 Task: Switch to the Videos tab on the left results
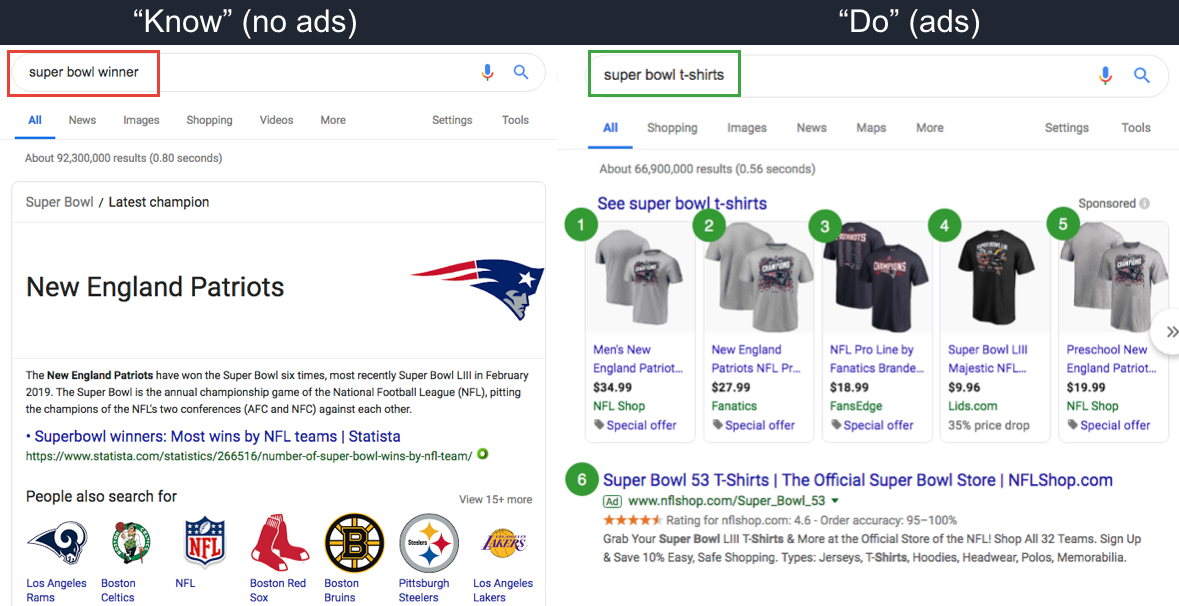[276, 119]
